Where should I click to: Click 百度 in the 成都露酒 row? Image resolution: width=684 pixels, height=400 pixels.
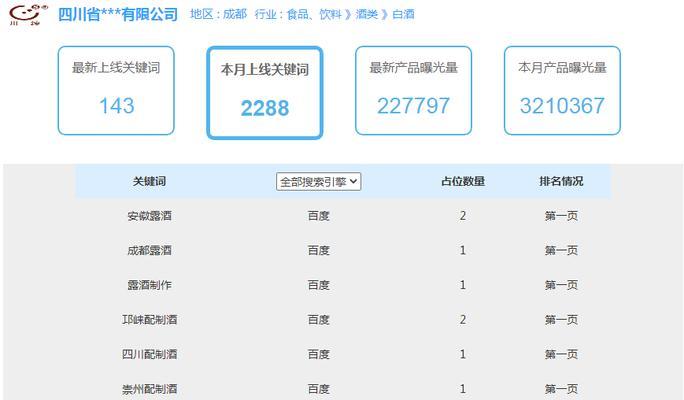318,250
